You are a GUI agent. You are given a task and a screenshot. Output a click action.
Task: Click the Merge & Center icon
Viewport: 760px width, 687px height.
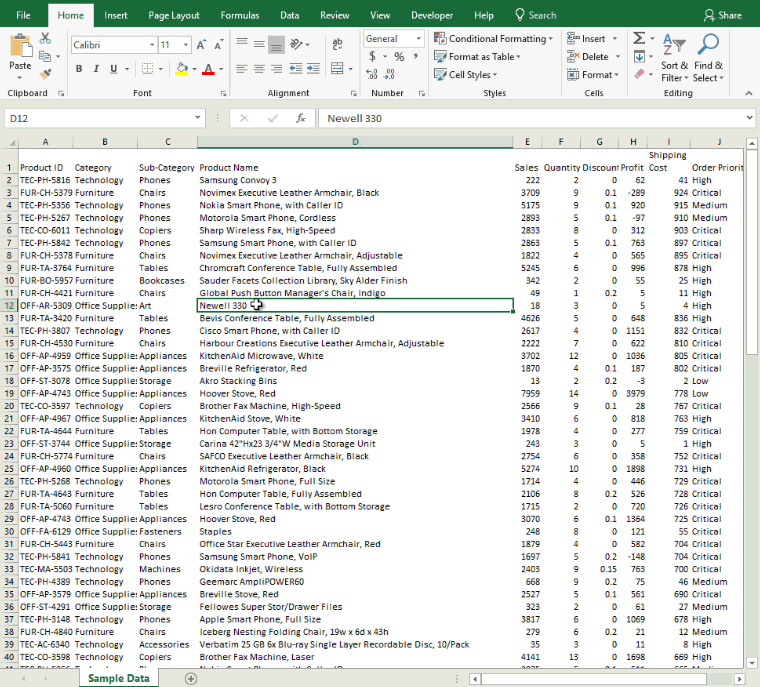click(337, 69)
